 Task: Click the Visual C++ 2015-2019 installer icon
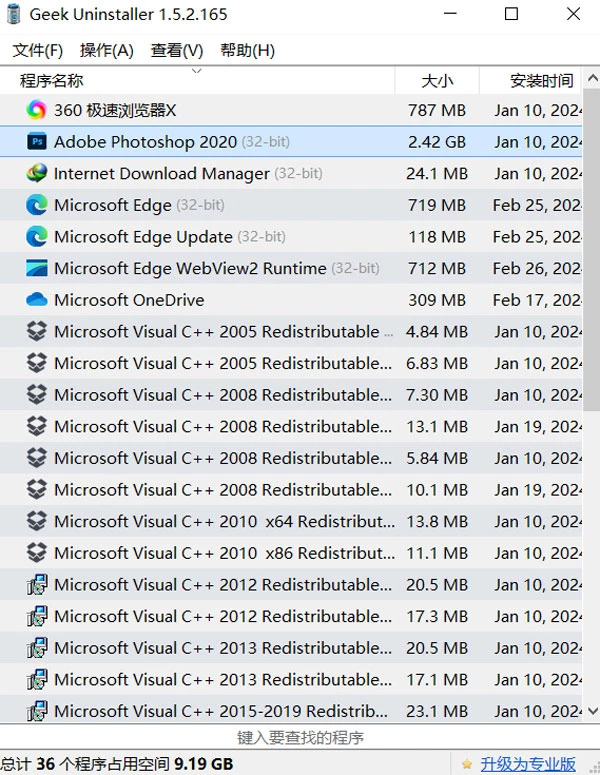click(x=37, y=711)
